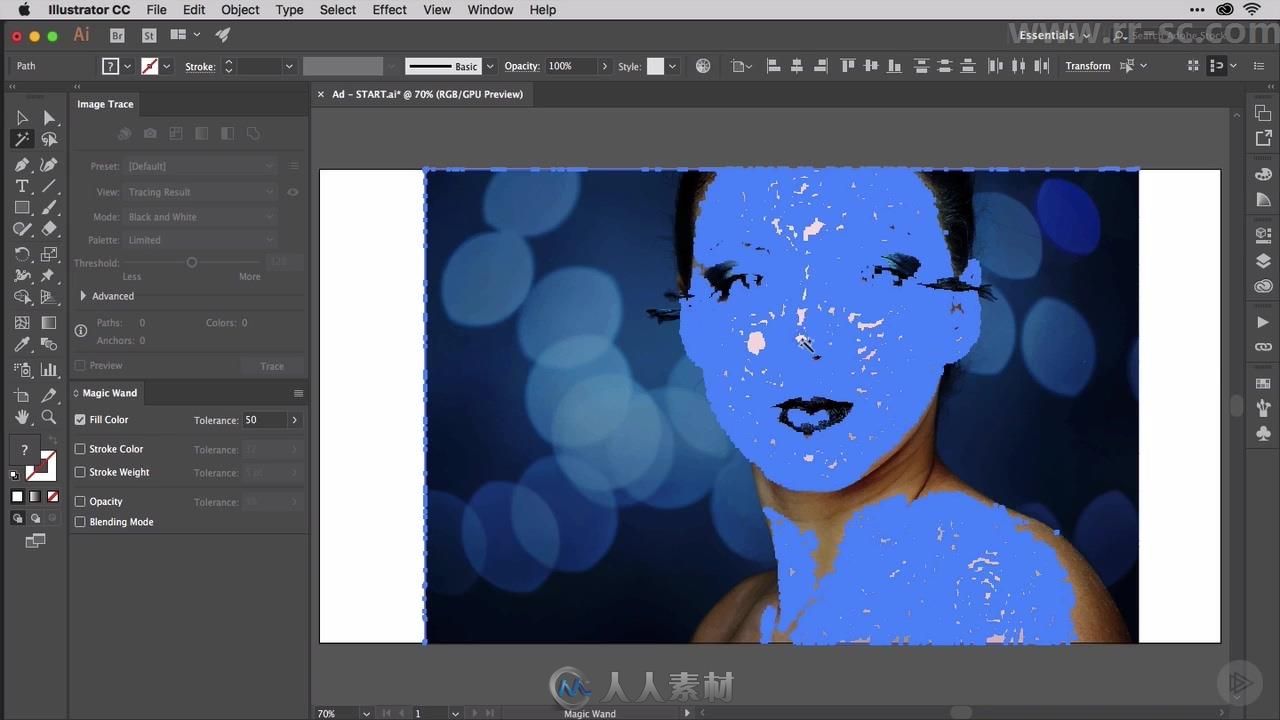The height and width of the screenshot is (720, 1280).
Task: Open Adobe Stock with St button
Action: tap(149, 35)
